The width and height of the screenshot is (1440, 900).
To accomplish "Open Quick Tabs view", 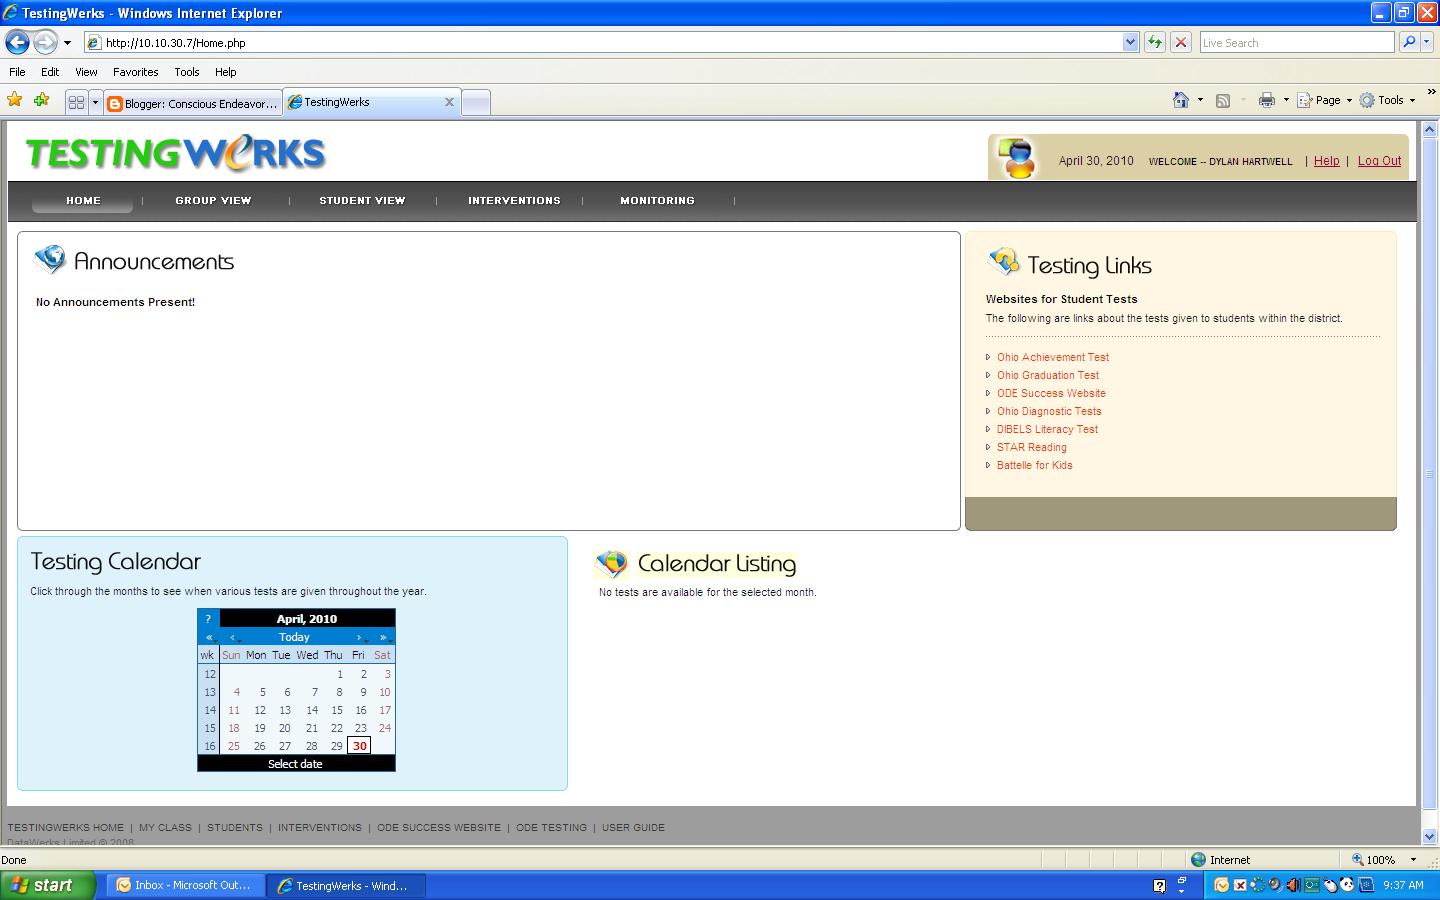I will [x=78, y=101].
